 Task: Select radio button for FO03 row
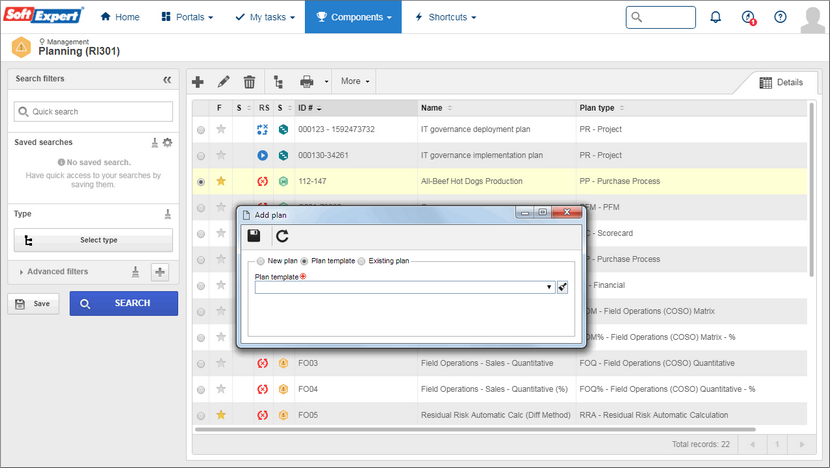[201, 364]
